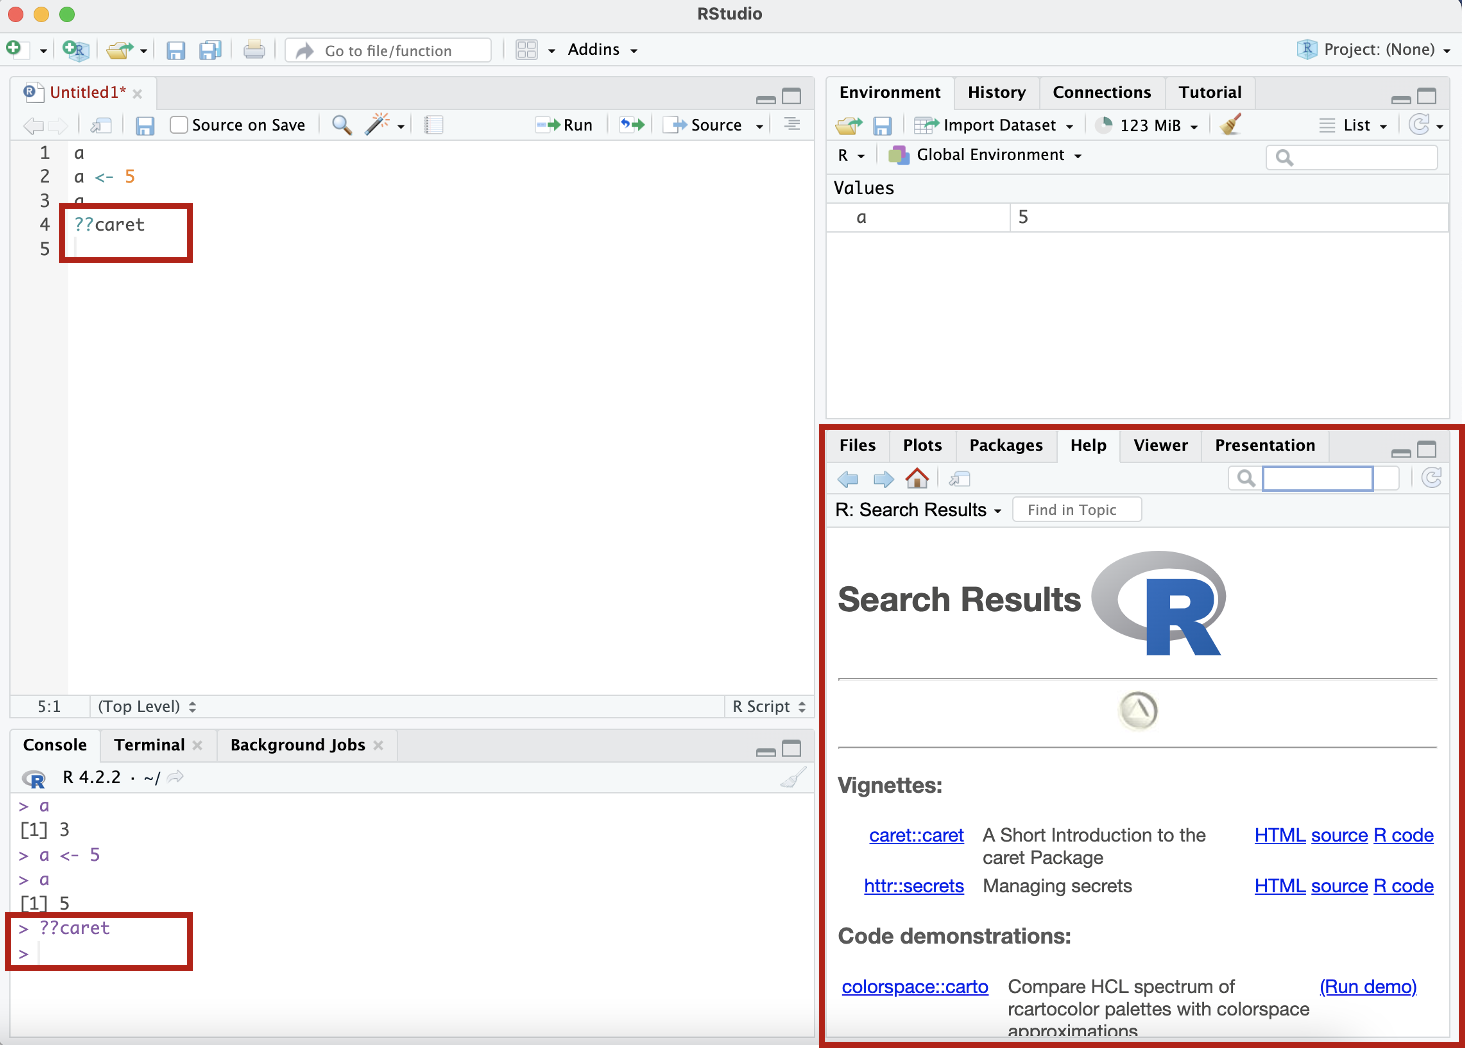
Task: Open Project (None) dropdown menu
Action: (1374, 50)
